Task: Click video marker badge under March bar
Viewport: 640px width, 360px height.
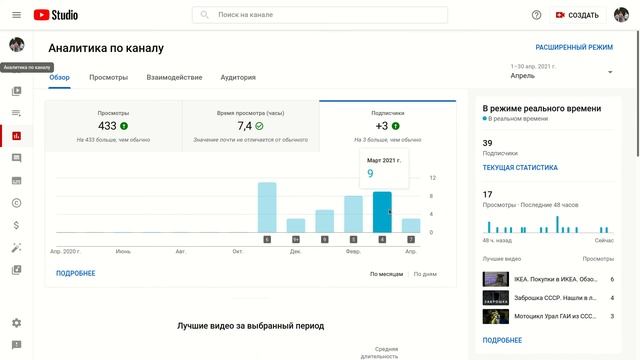Action: (x=382, y=240)
